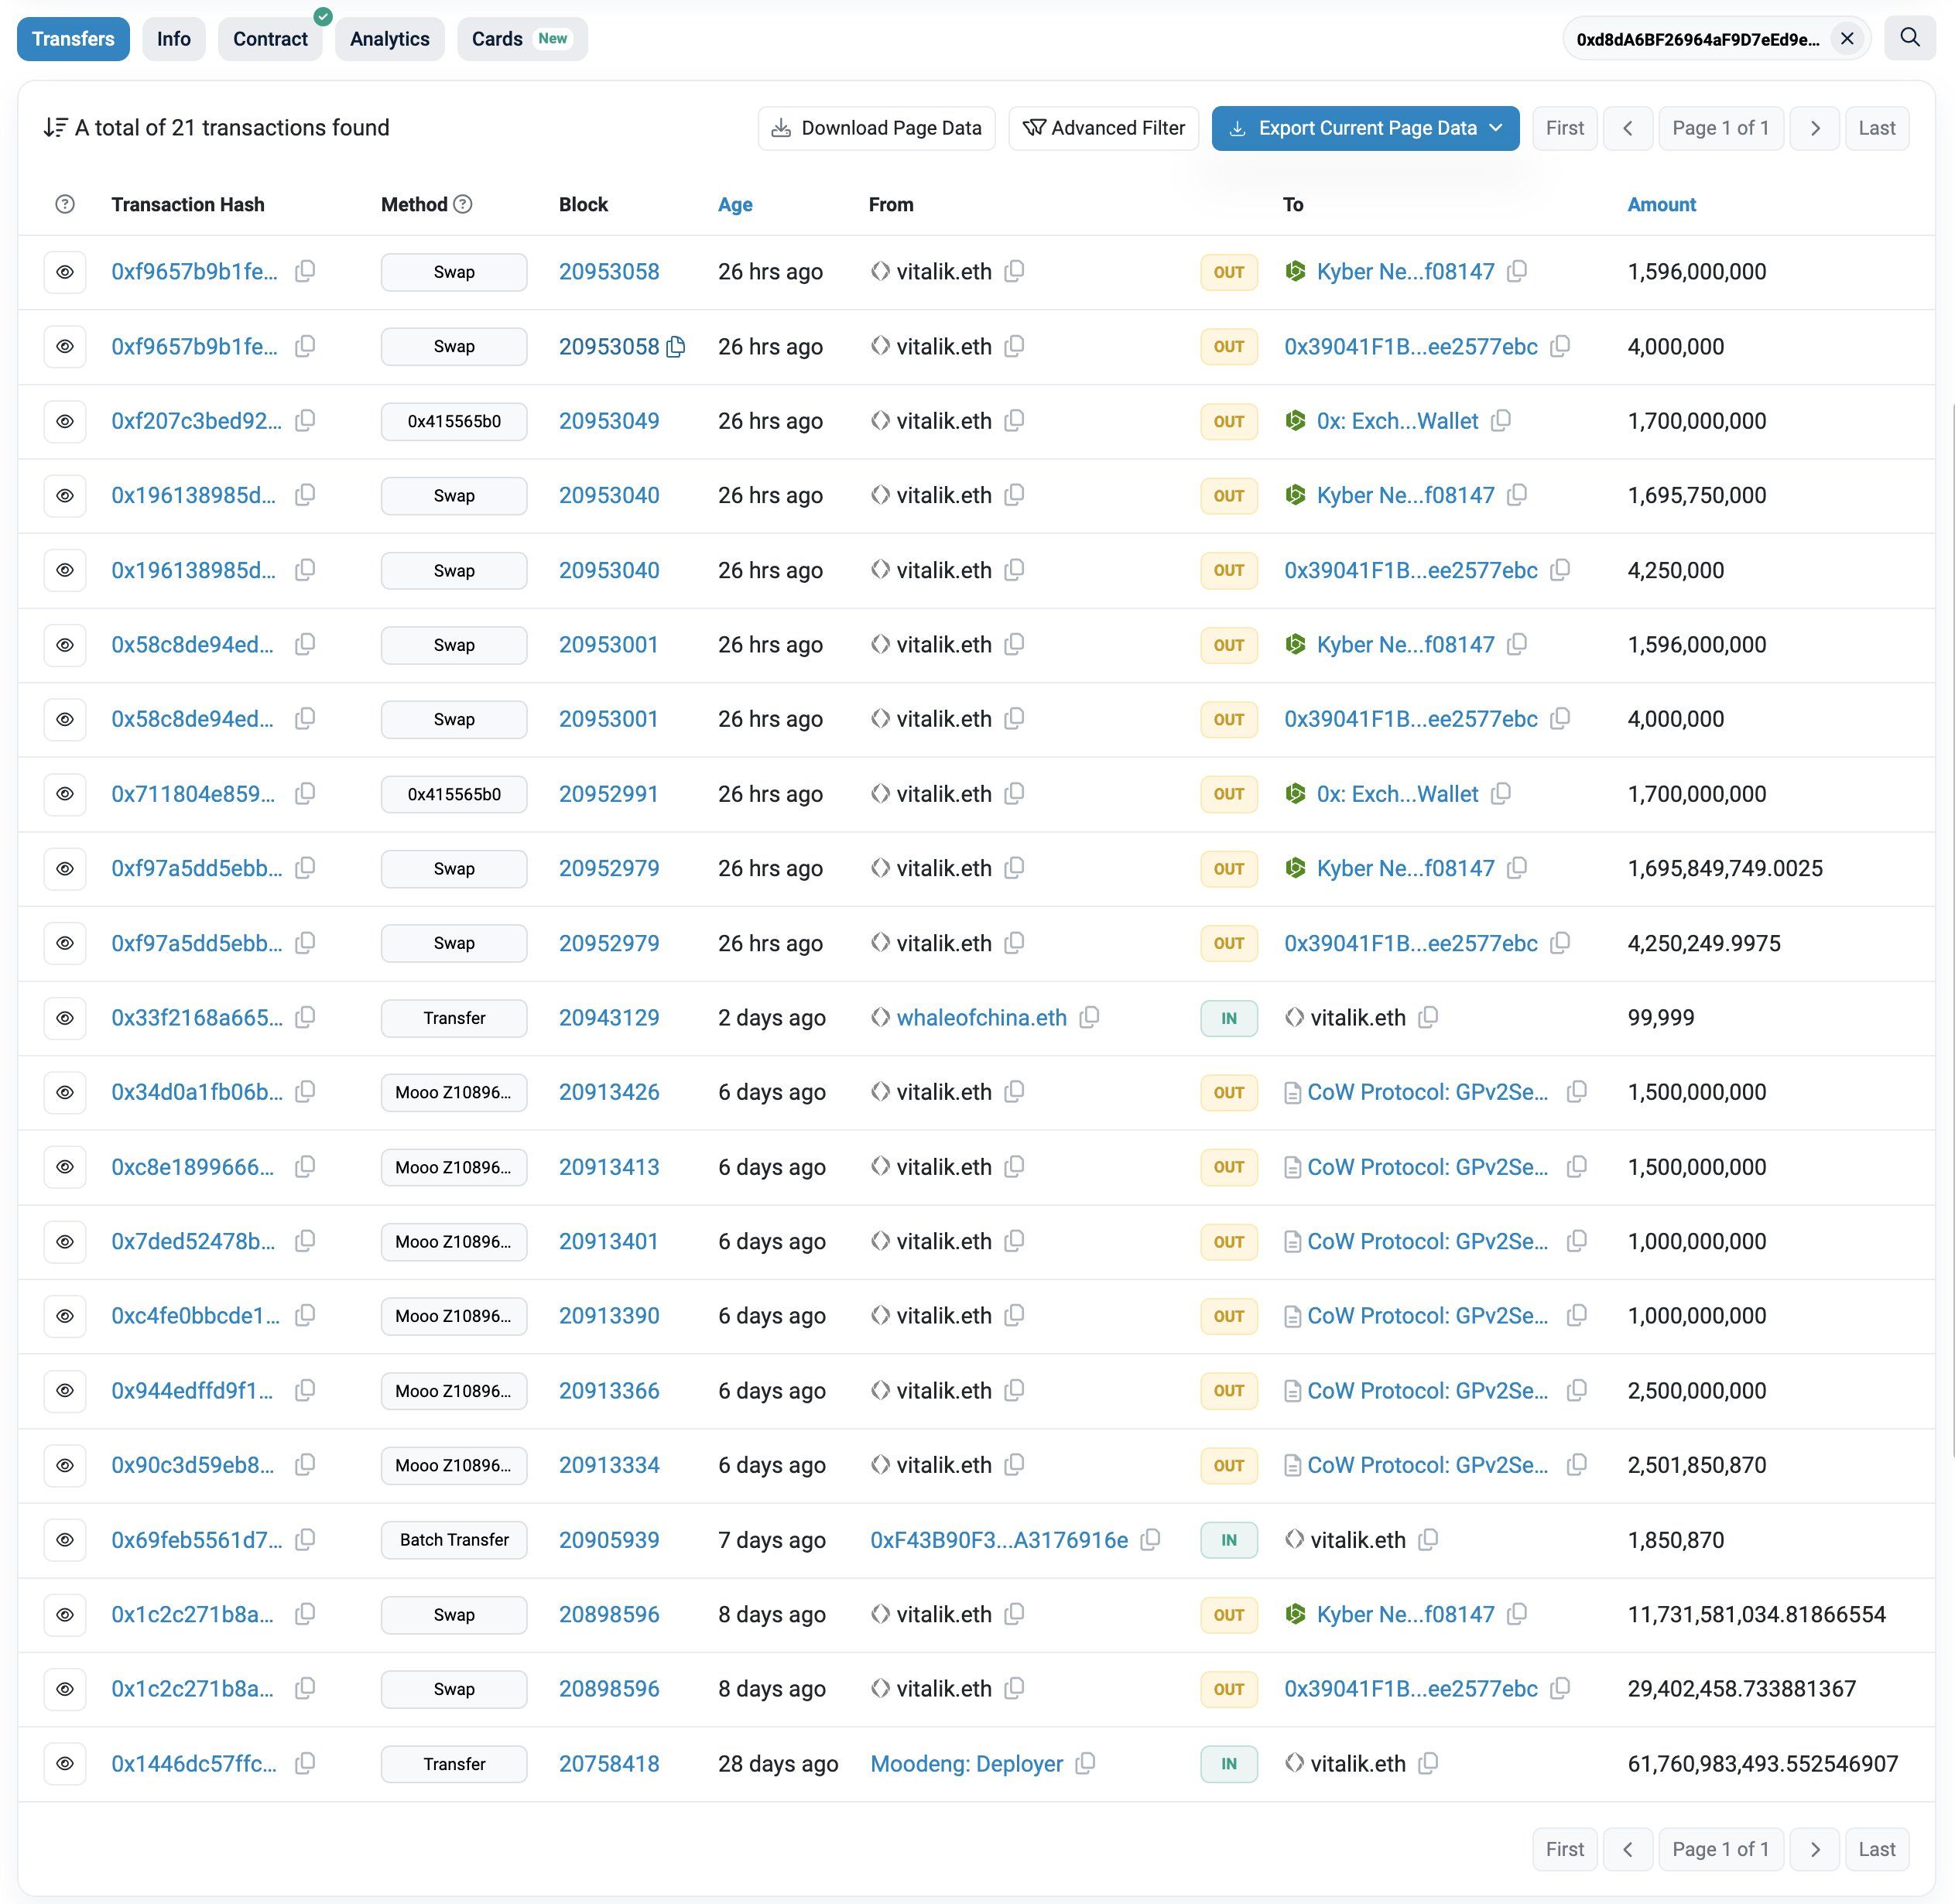This screenshot has height=1904, width=1955.
Task: Click the CoW Protocol contract page icon
Action: (1293, 1092)
